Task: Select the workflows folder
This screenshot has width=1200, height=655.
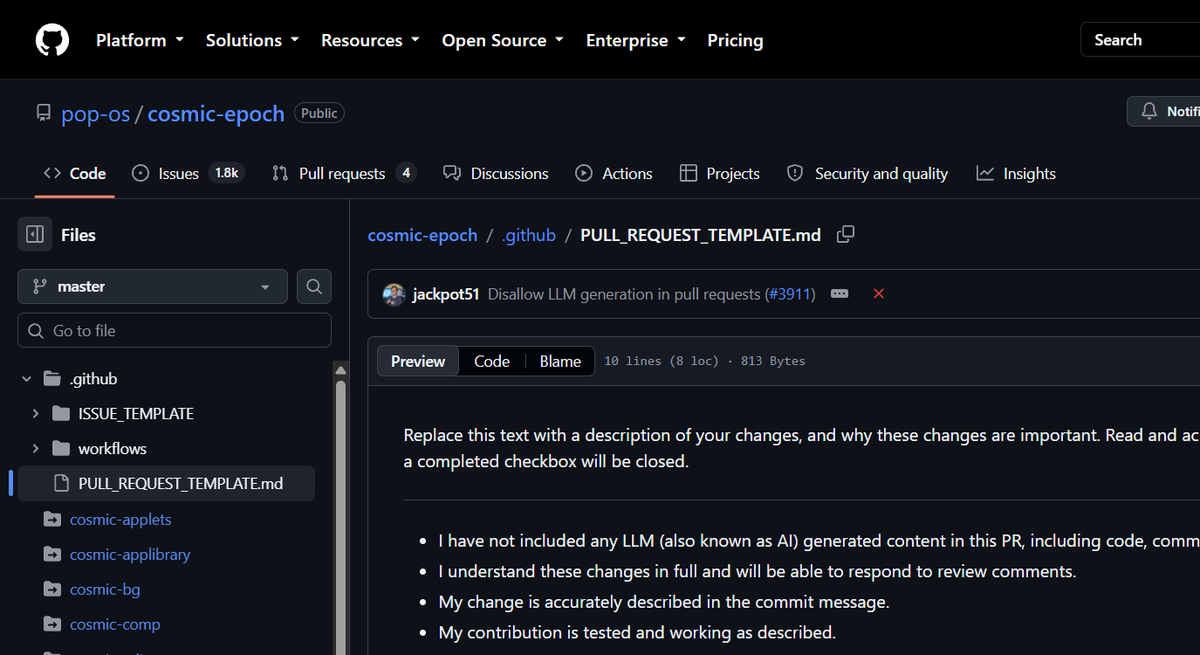Action: (x=113, y=449)
